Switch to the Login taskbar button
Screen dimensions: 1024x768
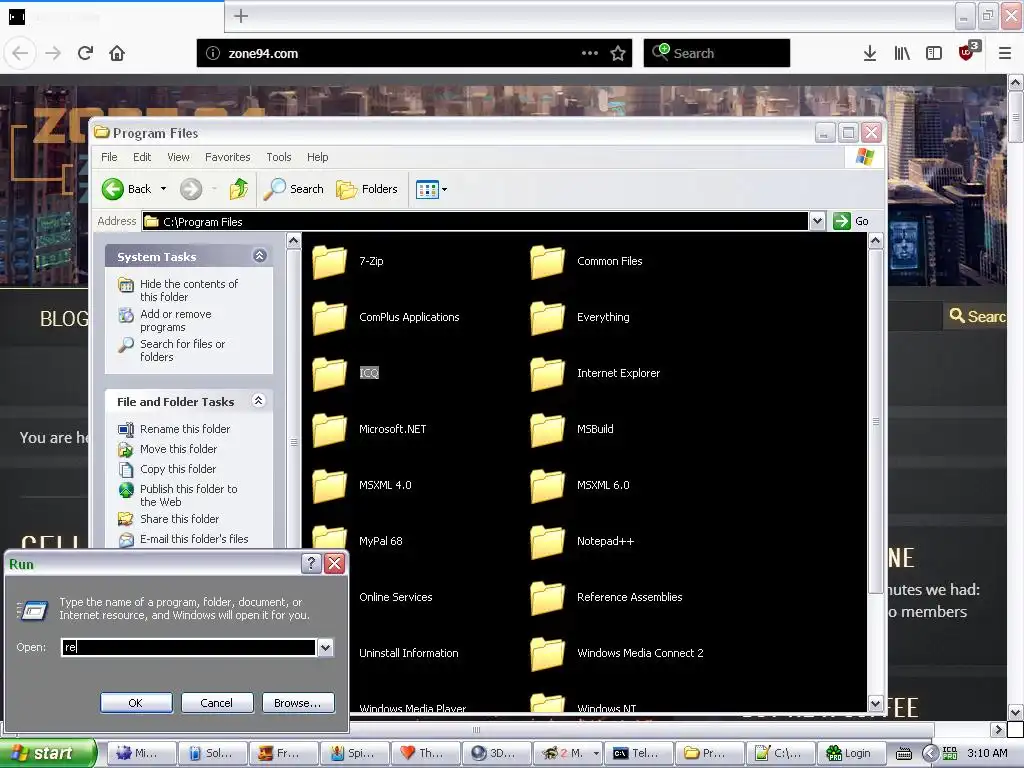tap(850, 753)
